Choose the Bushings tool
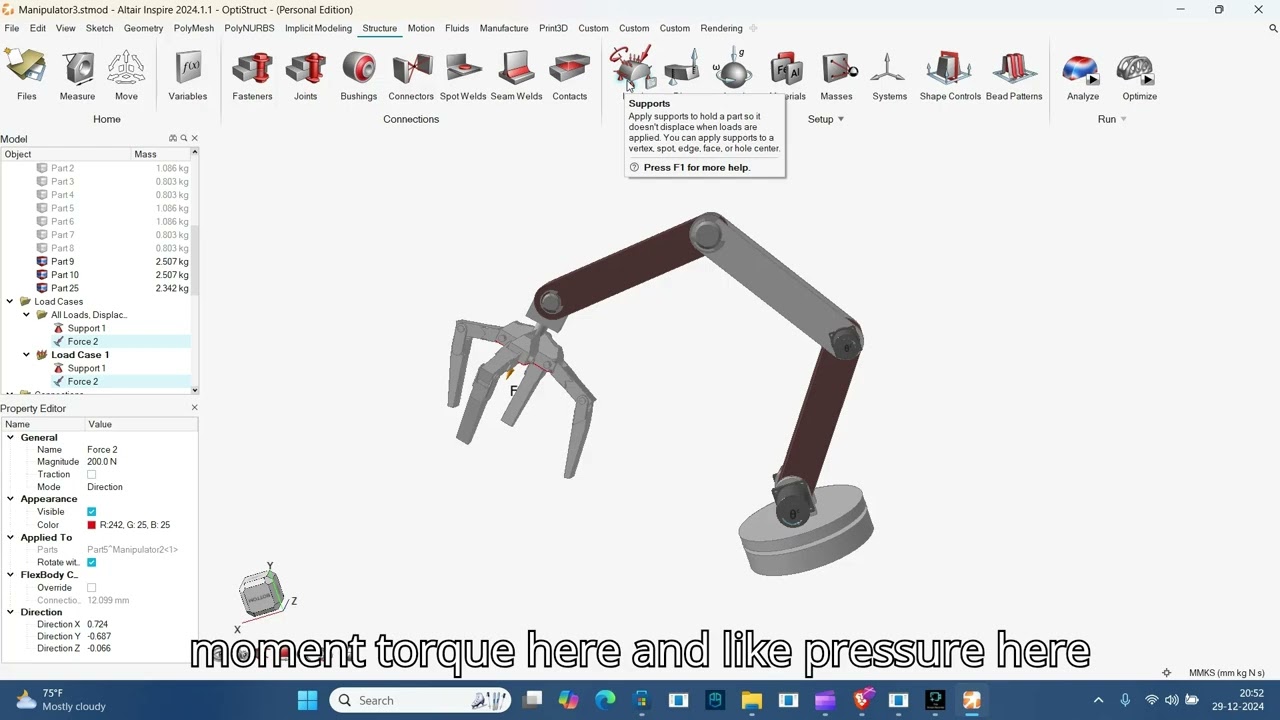The image size is (1280, 720). (358, 75)
